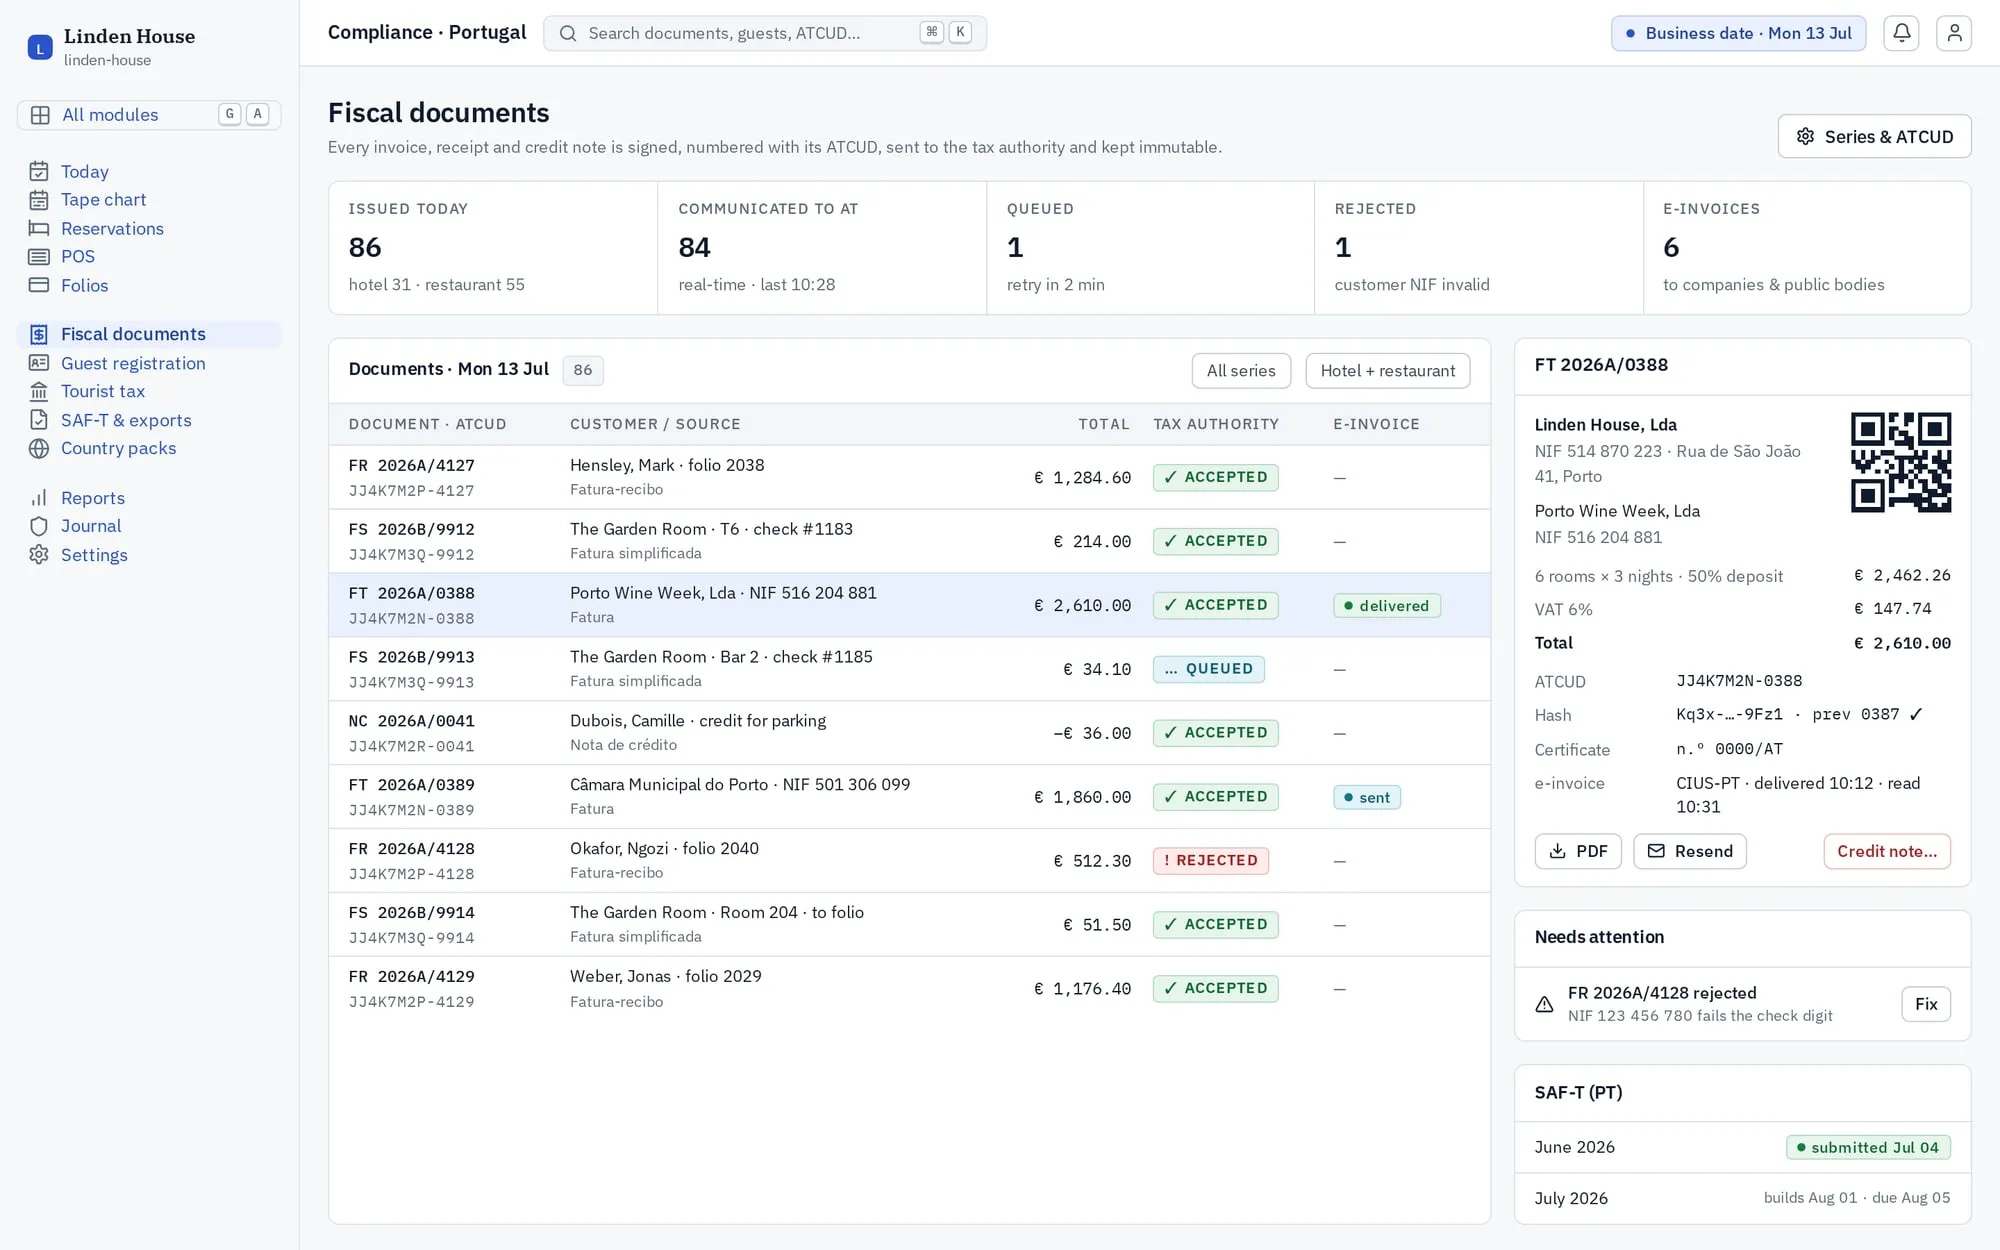Open the All series filter
Screen dimensions: 2000x1250
coord(1241,371)
